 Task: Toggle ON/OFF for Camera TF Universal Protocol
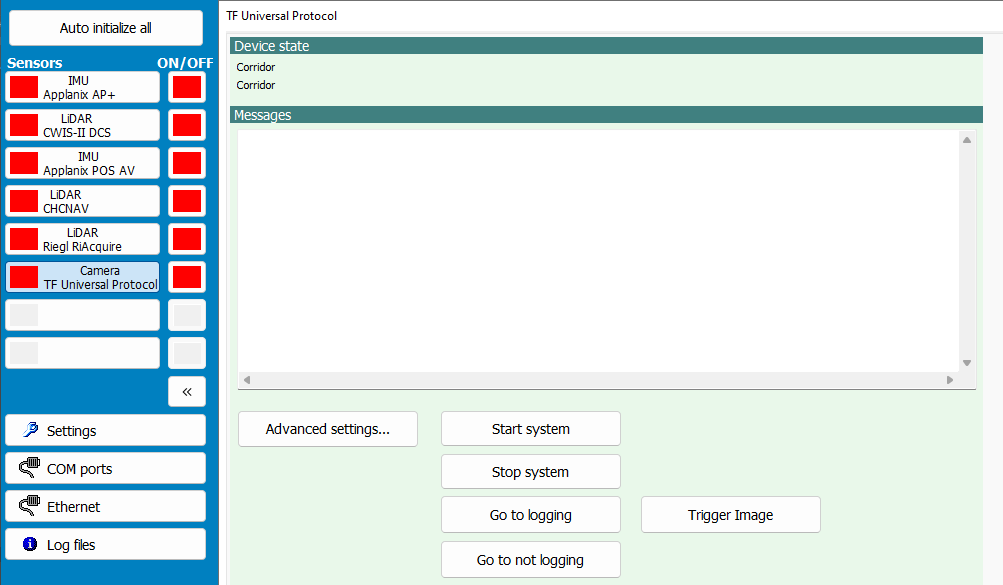(186, 277)
